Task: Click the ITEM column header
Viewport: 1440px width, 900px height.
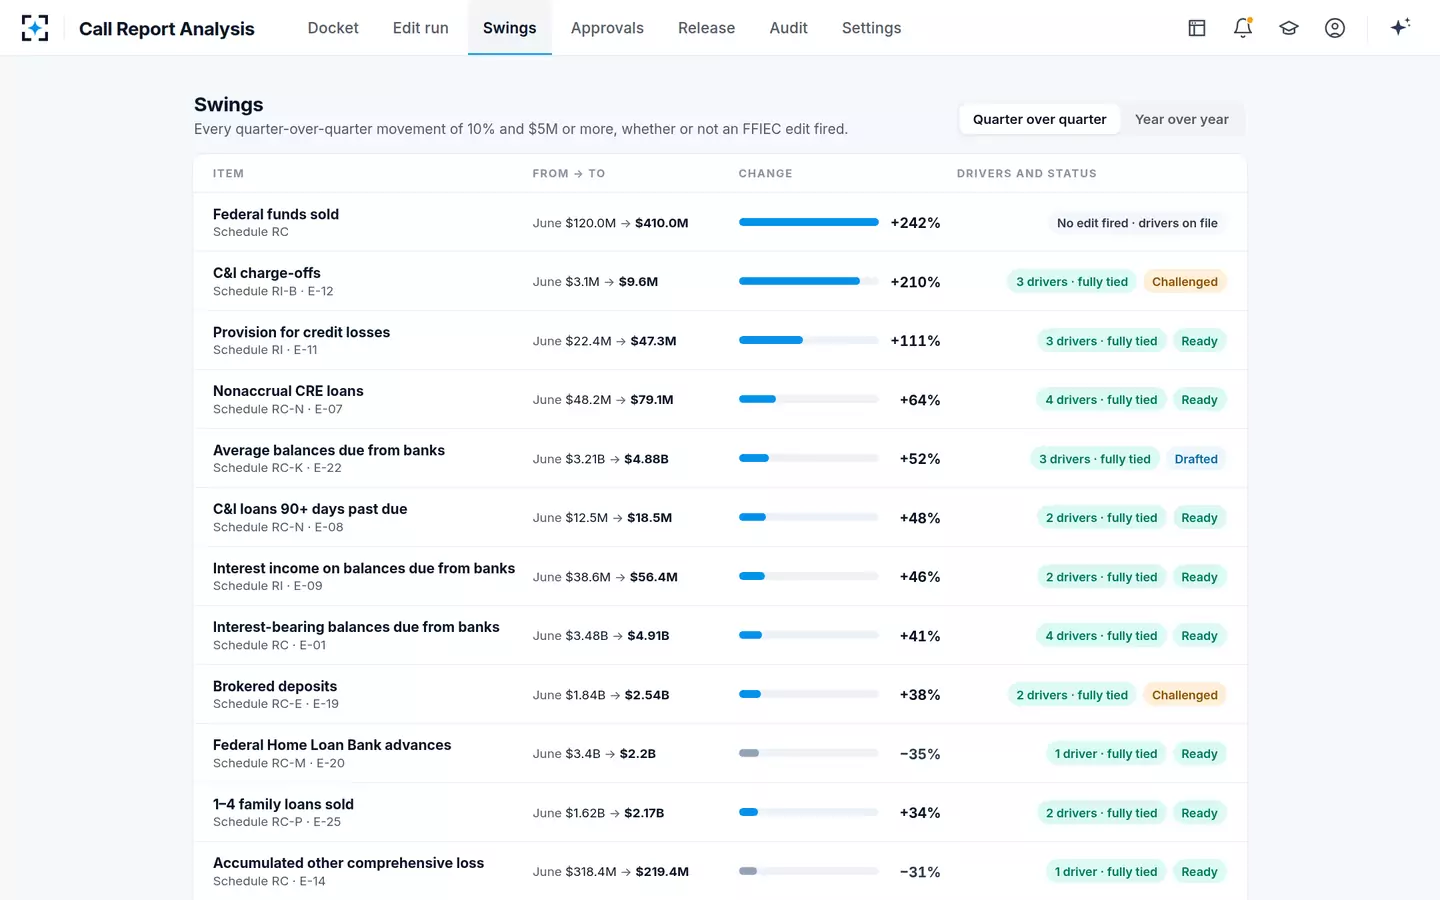Action: 228,173
